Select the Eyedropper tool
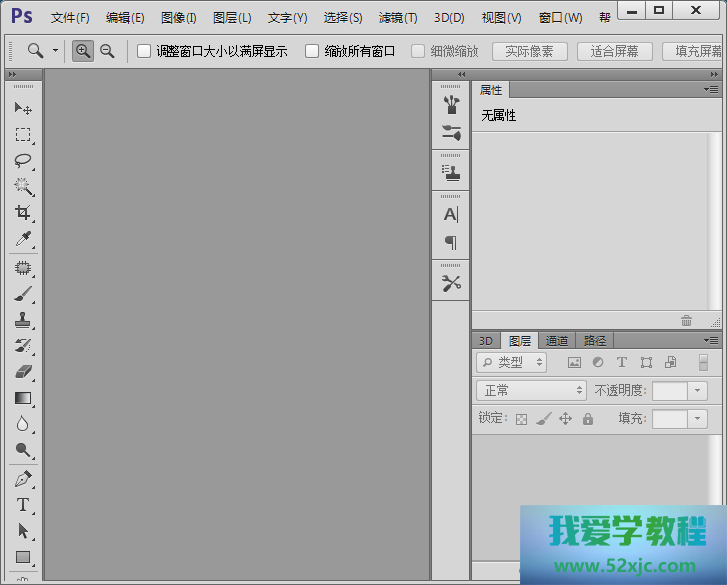This screenshot has width=727, height=585. coord(23,238)
